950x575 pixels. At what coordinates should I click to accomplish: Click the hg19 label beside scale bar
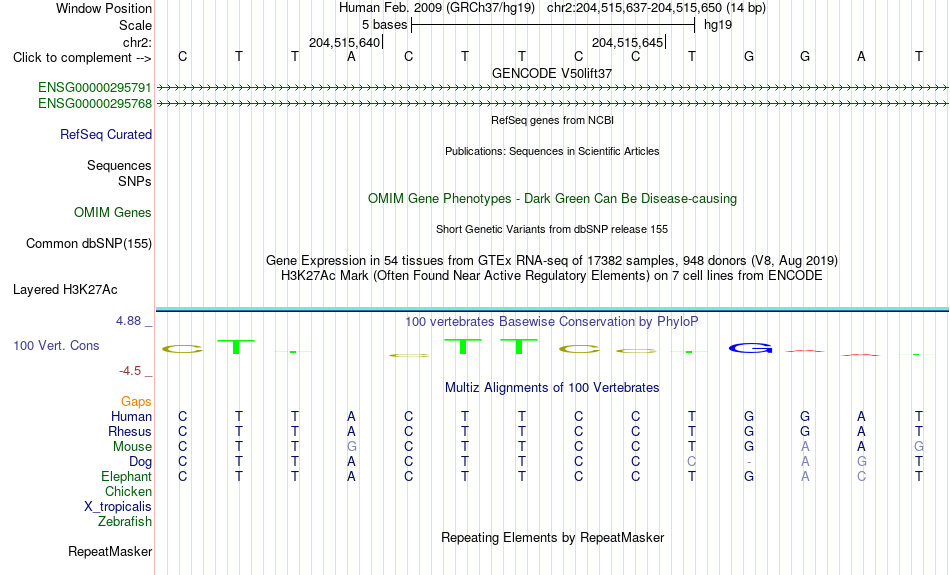718,25
